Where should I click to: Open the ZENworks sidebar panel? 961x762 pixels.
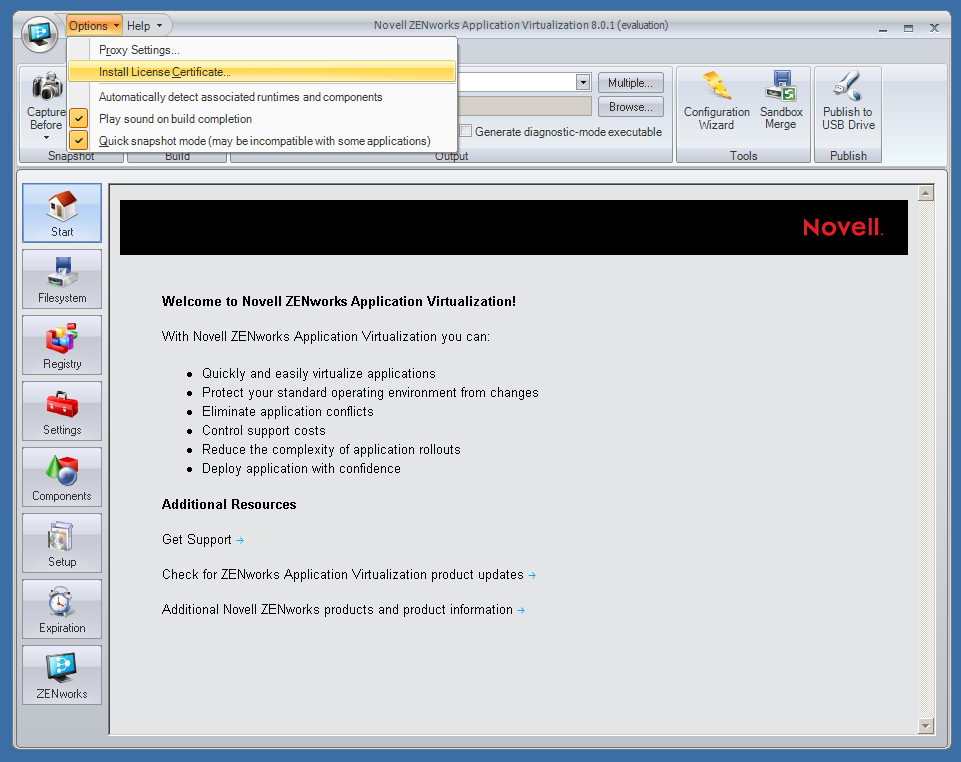[61, 675]
